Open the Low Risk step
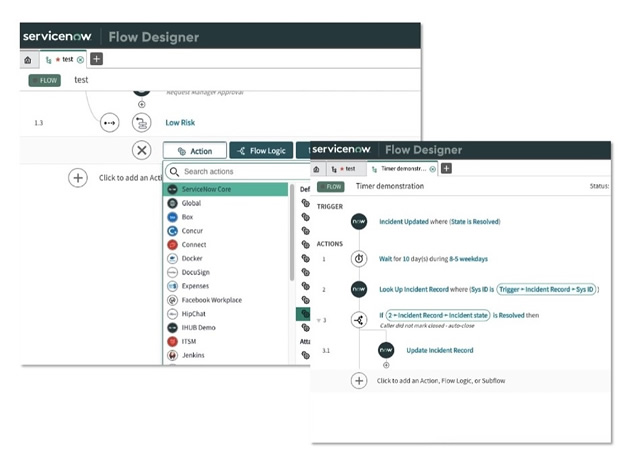 click(x=180, y=123)
